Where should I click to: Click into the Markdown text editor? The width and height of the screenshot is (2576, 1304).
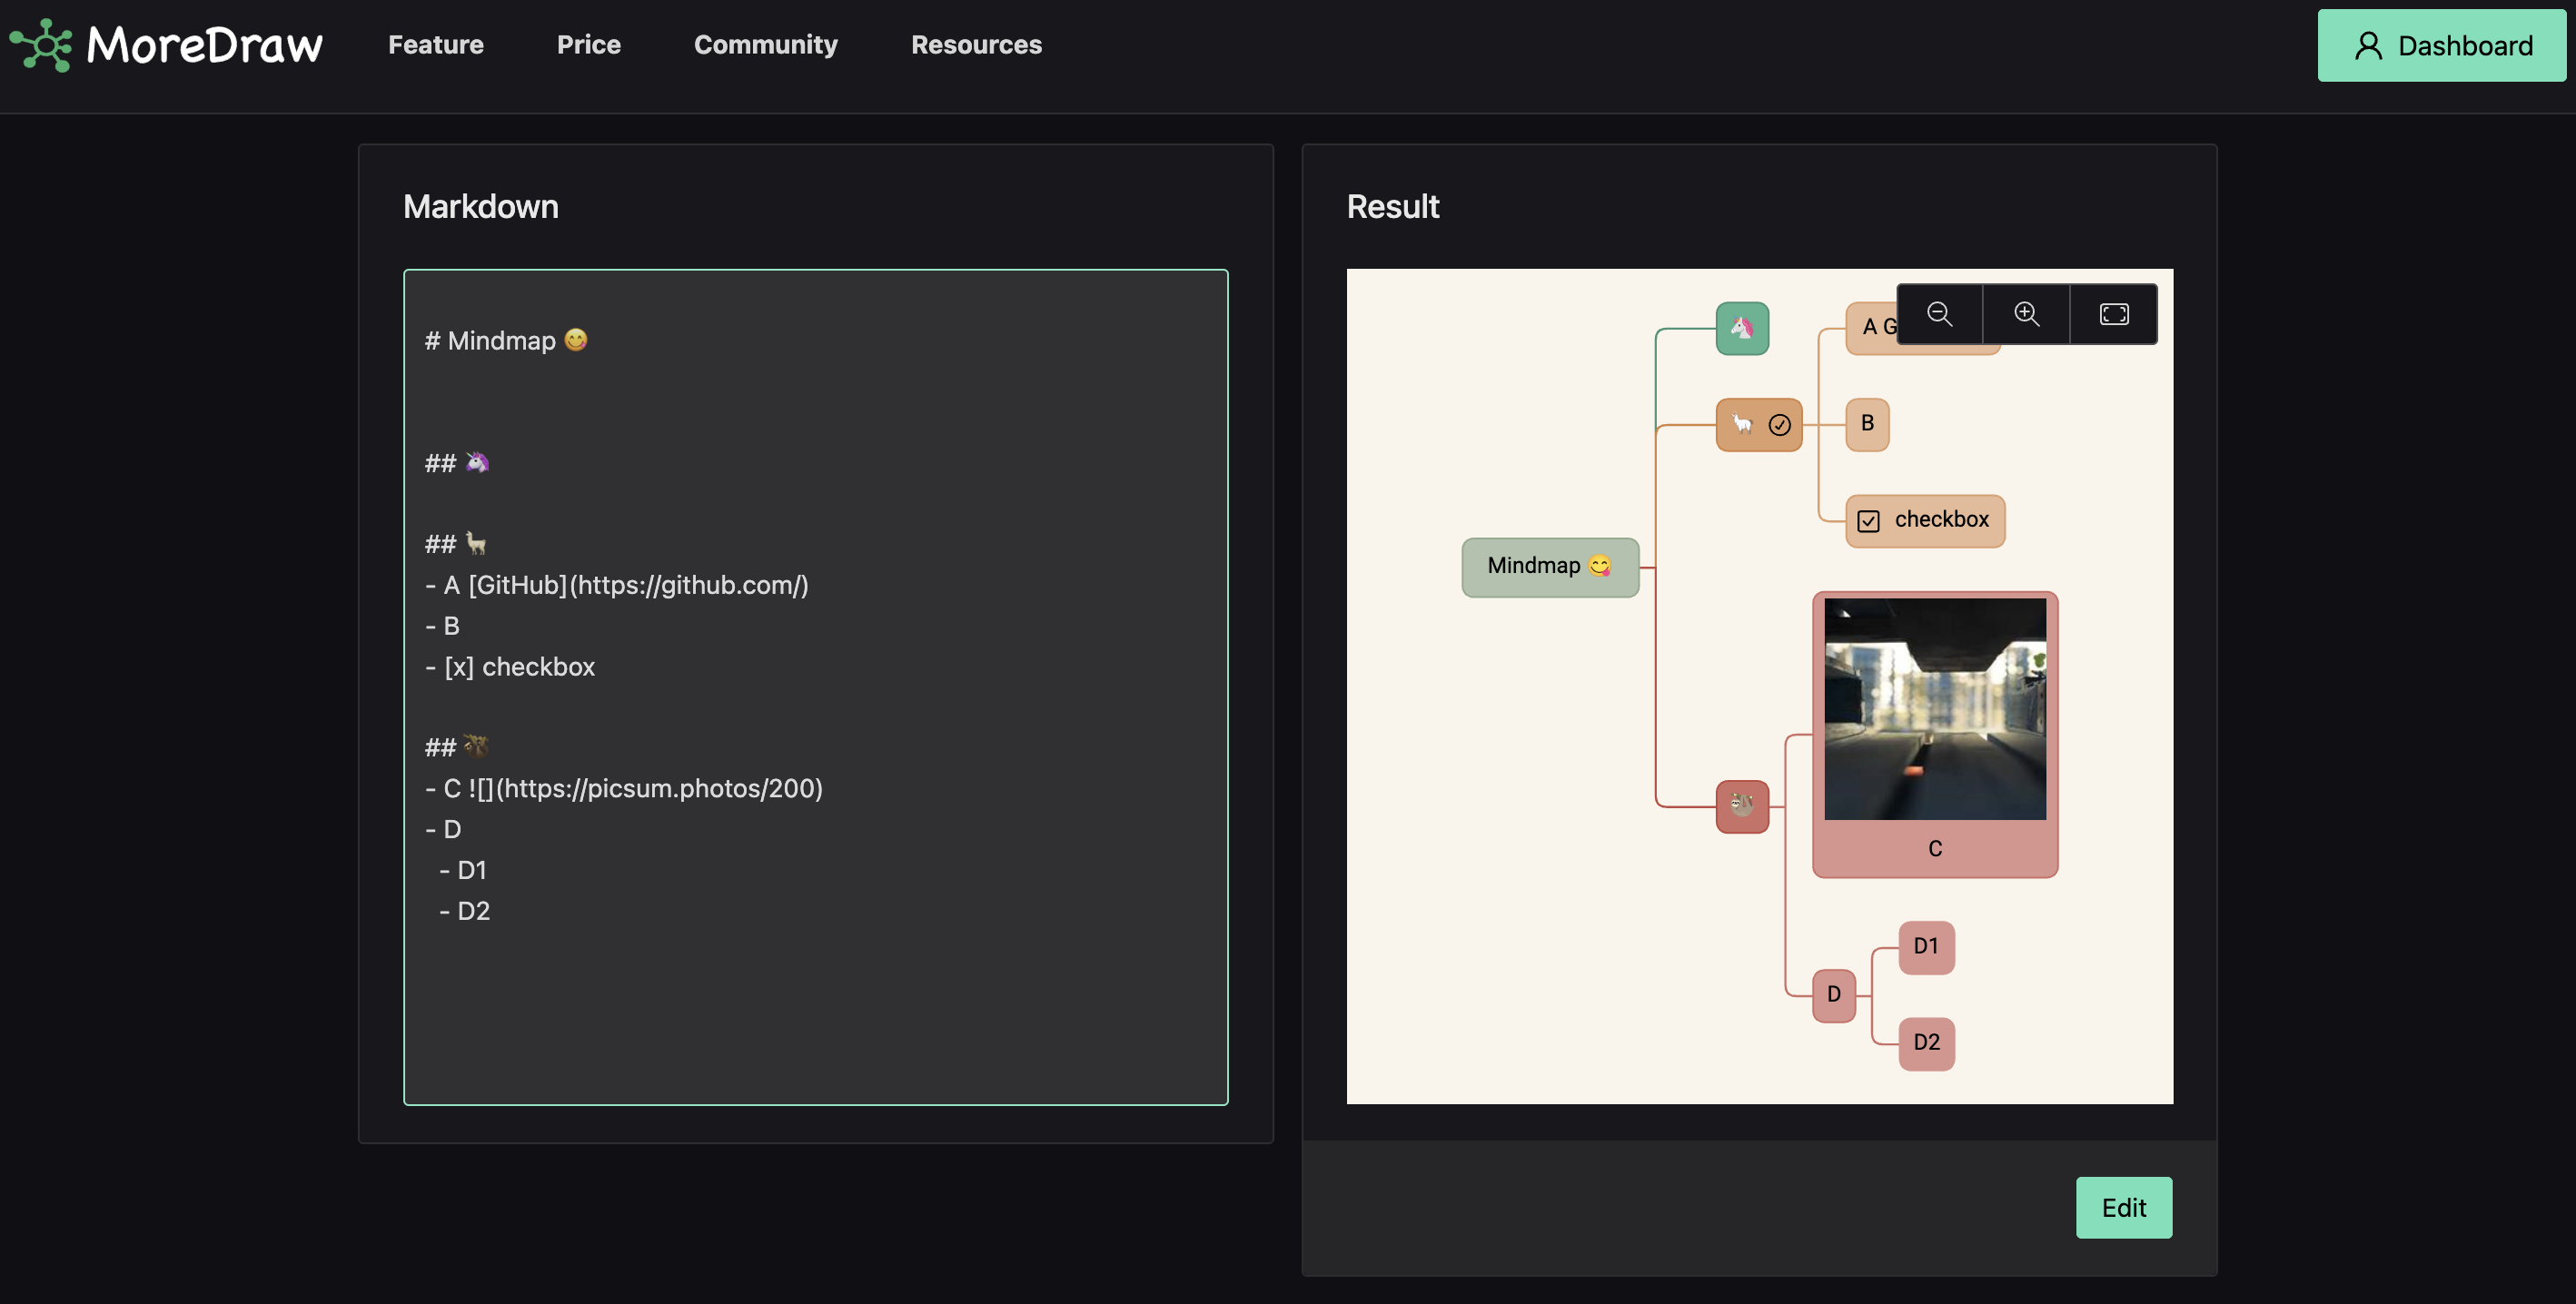coord(815,686)
